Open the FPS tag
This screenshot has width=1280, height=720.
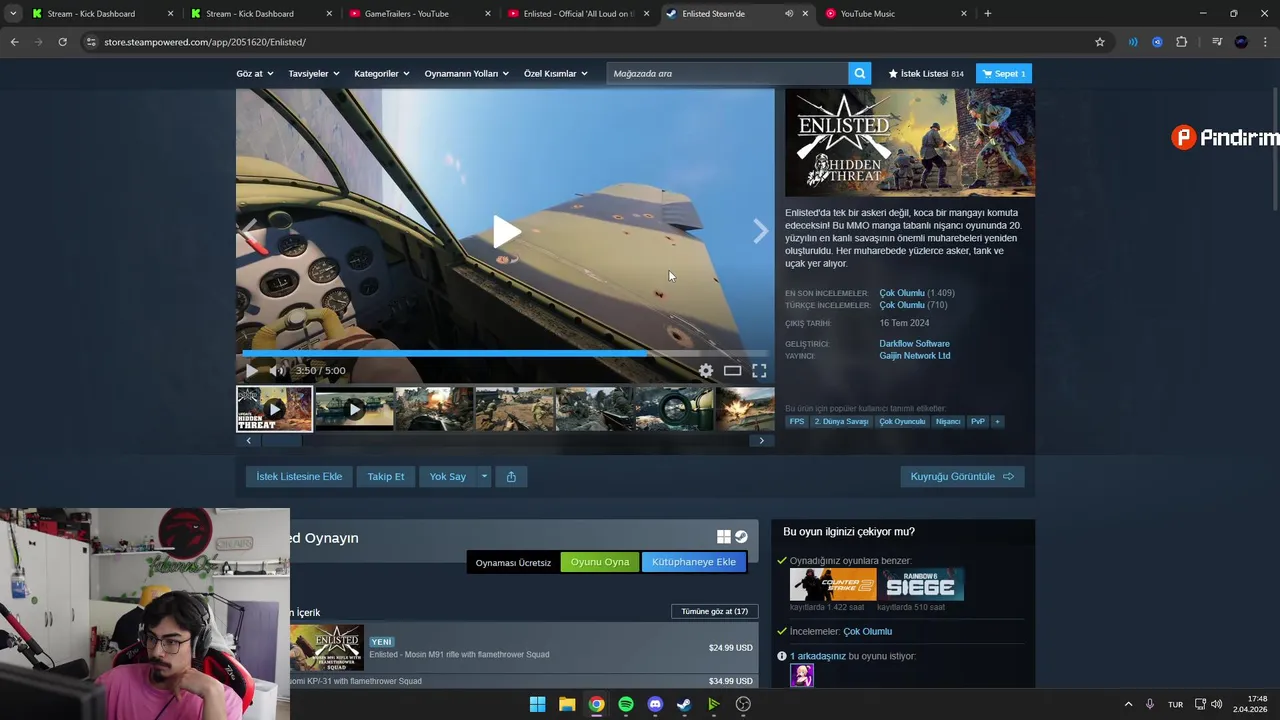coord(797,421)
